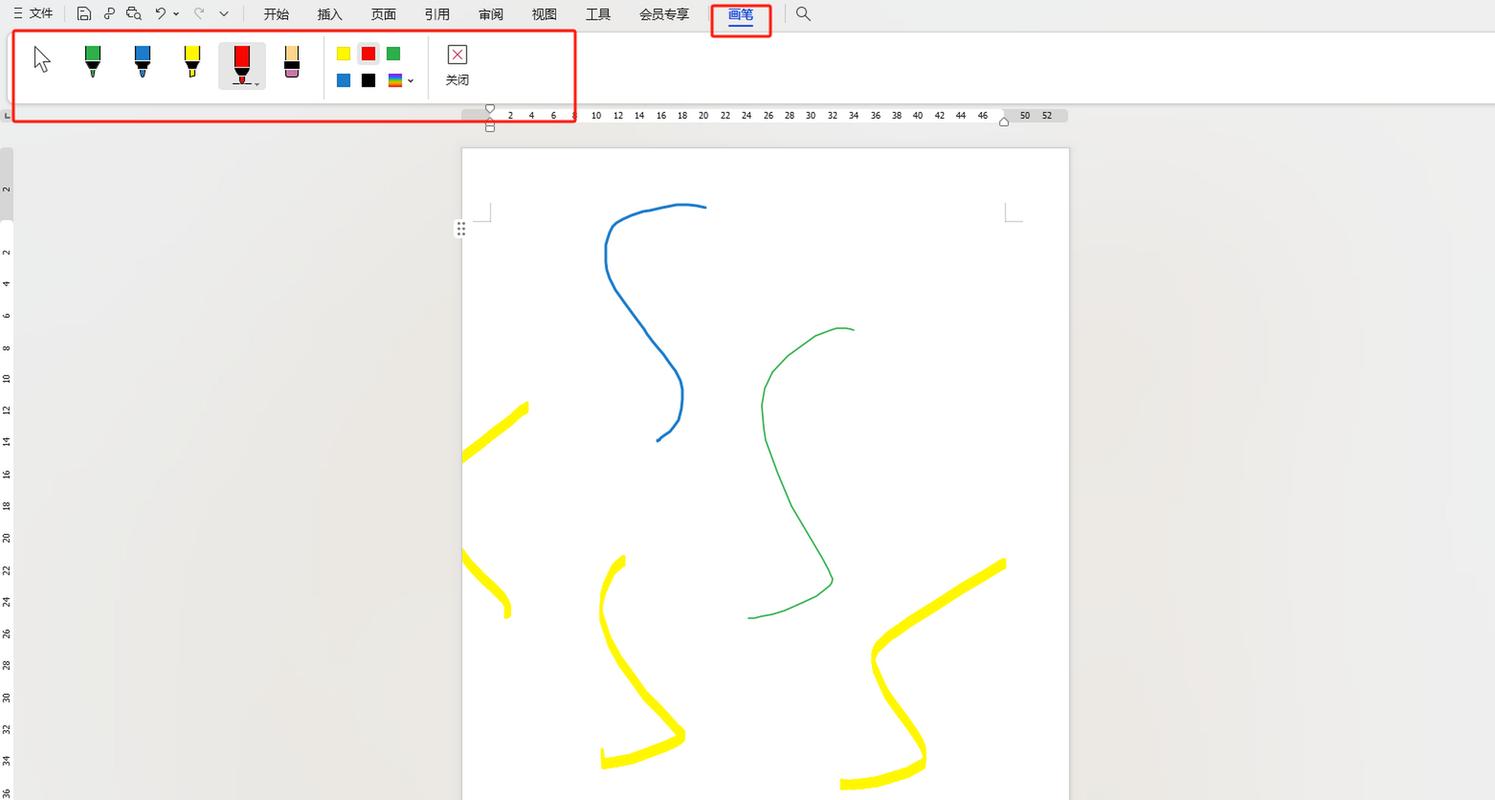Image resolution: width=1495 pixels, height=800 pixels.
Task: Choose the red color swatch
Action: coord(369,54)
